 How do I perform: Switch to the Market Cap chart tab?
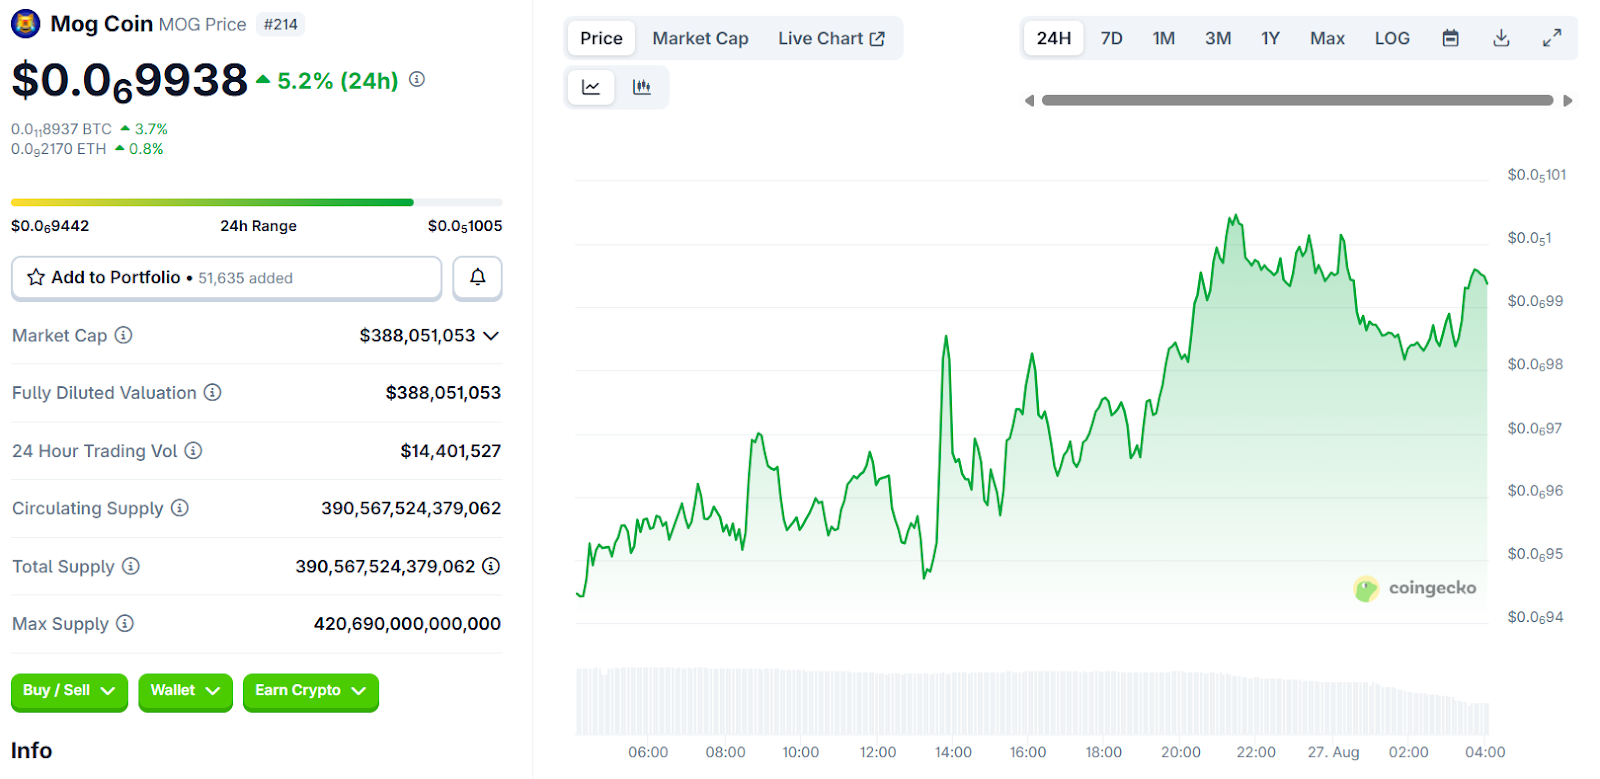click(700, 38)
